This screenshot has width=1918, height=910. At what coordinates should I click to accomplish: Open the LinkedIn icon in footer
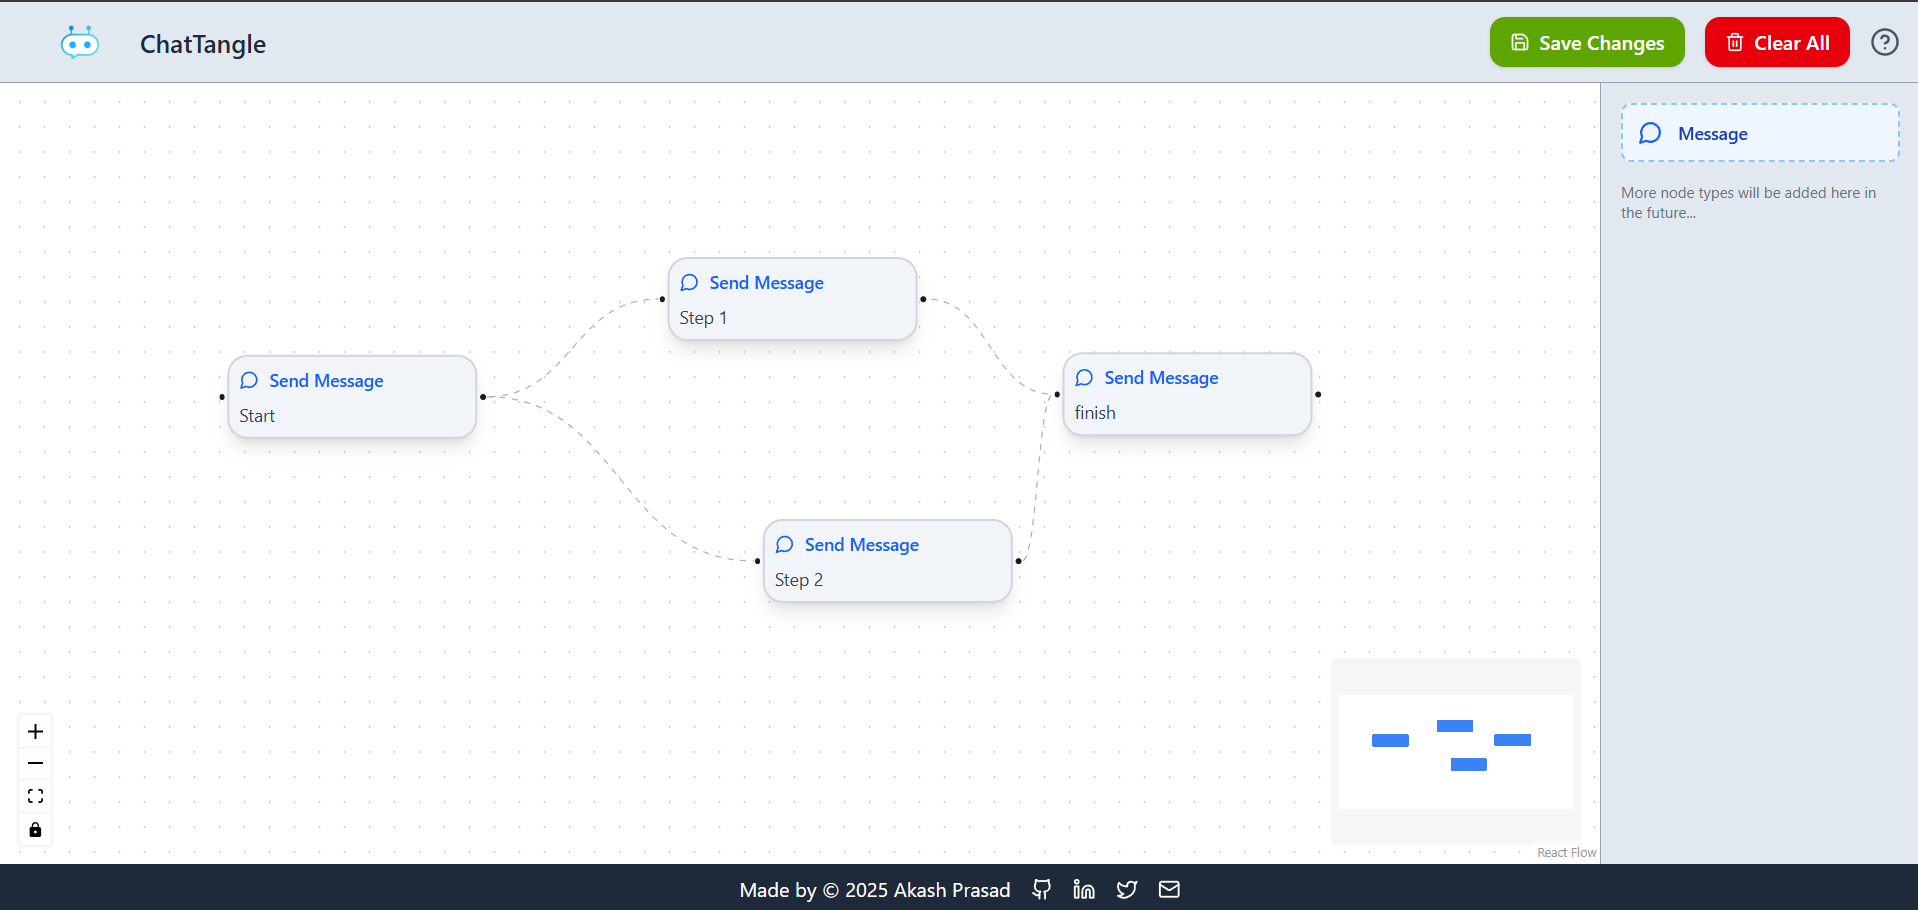tap(1084, 889)
